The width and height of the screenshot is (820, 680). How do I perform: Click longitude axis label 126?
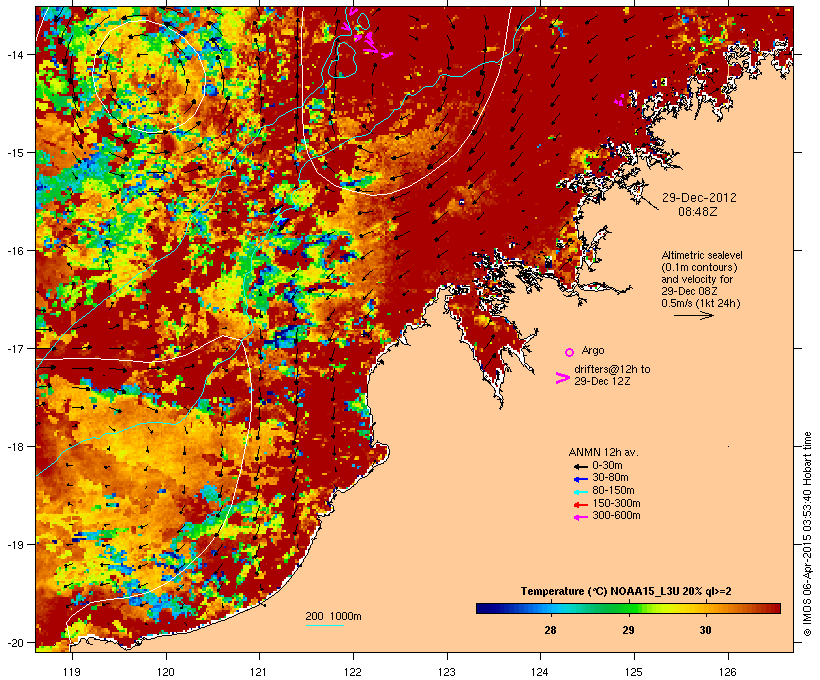(x=727, y=672)
